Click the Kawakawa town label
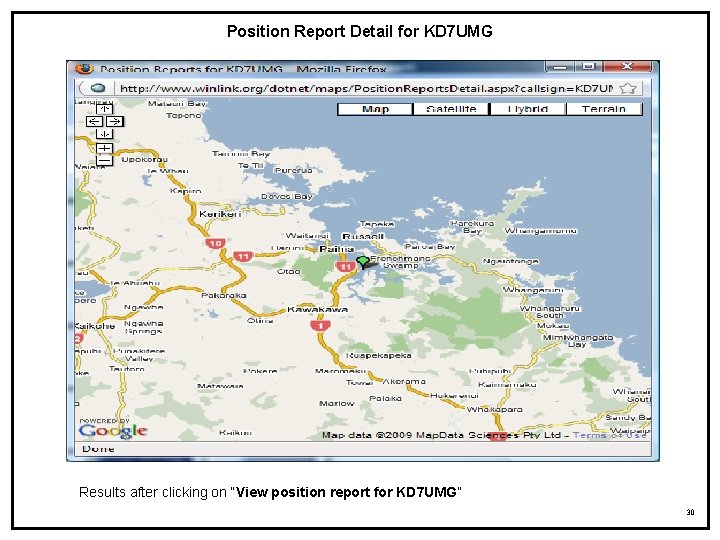 point(317,309)
